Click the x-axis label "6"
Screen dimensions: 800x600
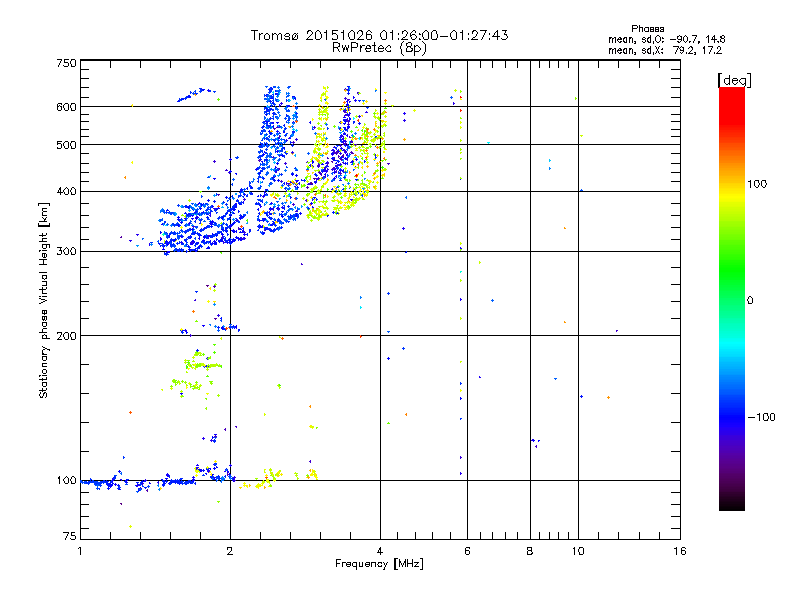click(x=467, y=551)
